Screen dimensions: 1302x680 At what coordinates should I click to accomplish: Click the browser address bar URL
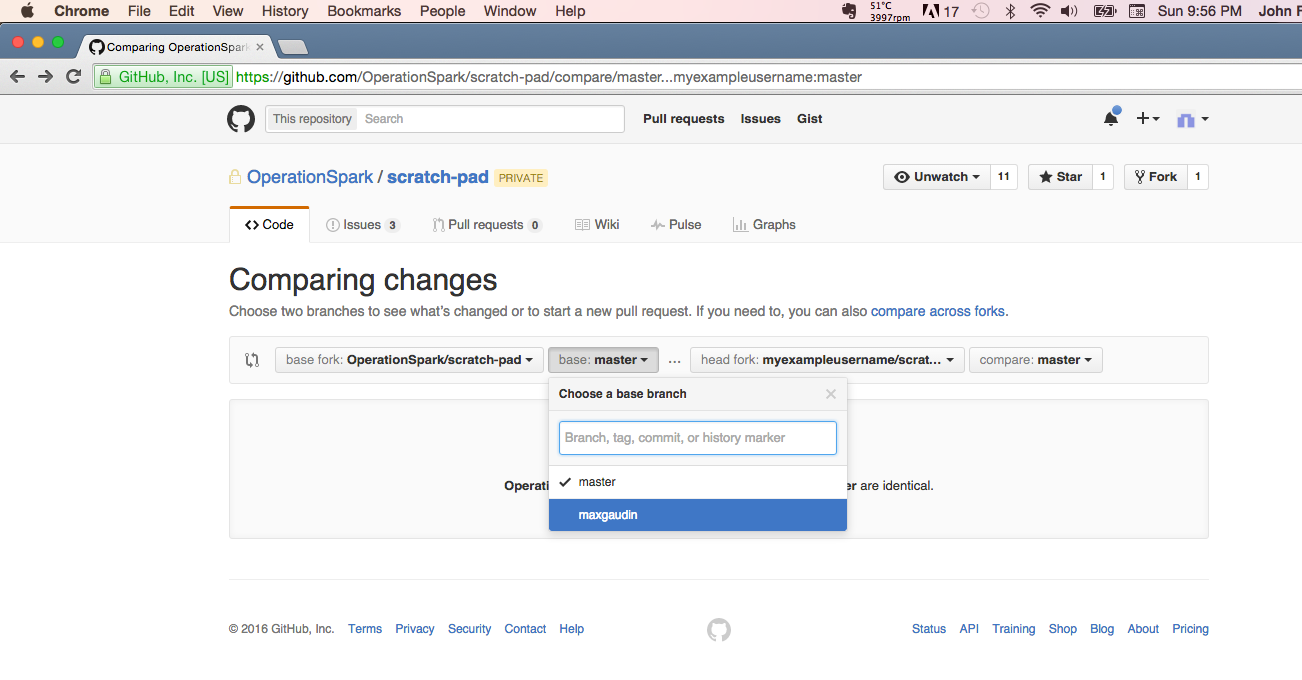pyautogui.click(x=549, y=77)
